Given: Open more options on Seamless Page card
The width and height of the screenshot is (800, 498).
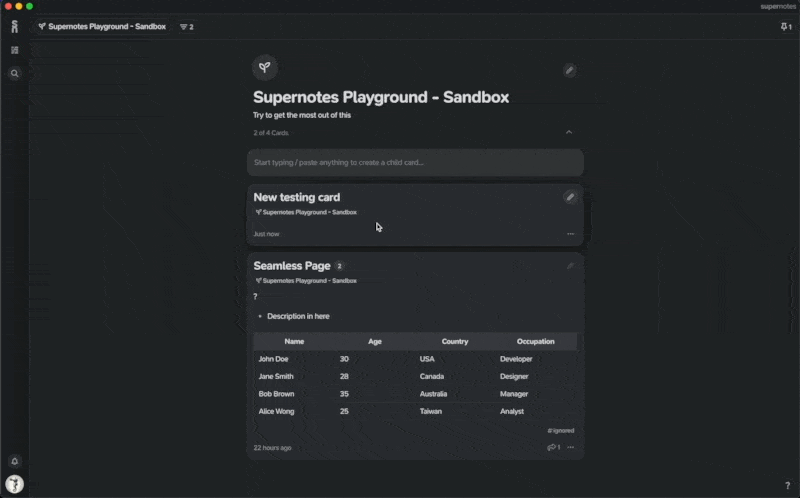Looking at the screenshot, I should [x=570, y=447].
